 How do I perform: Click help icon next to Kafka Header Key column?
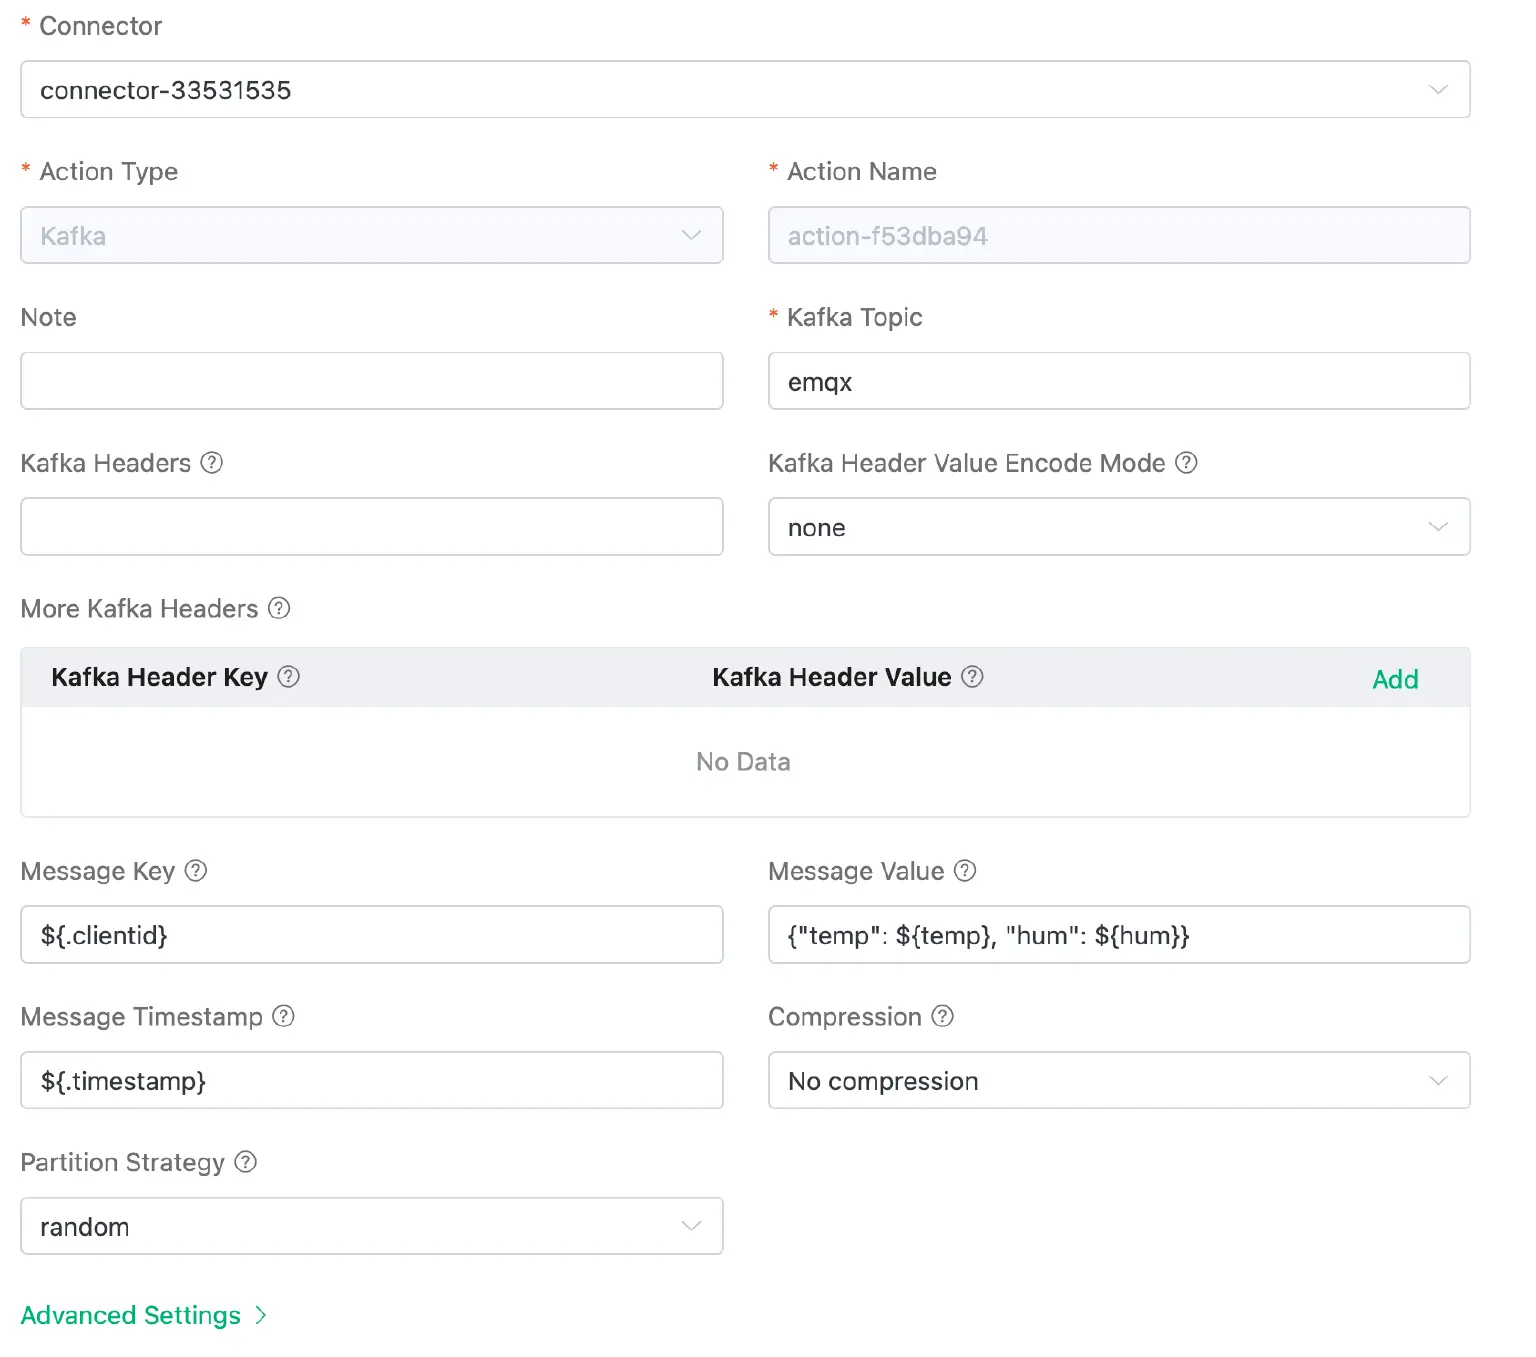289,677
